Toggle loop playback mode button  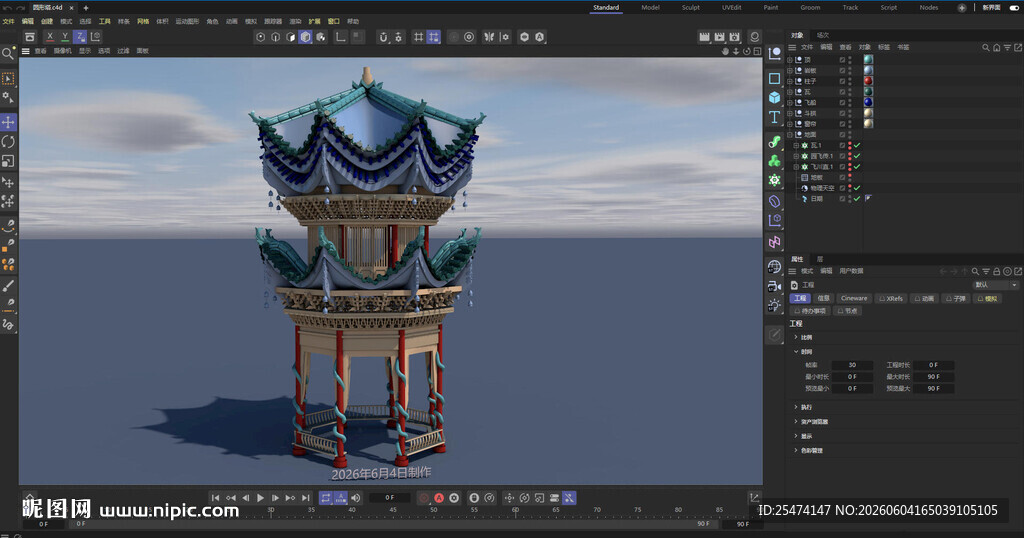pos(326,498)
